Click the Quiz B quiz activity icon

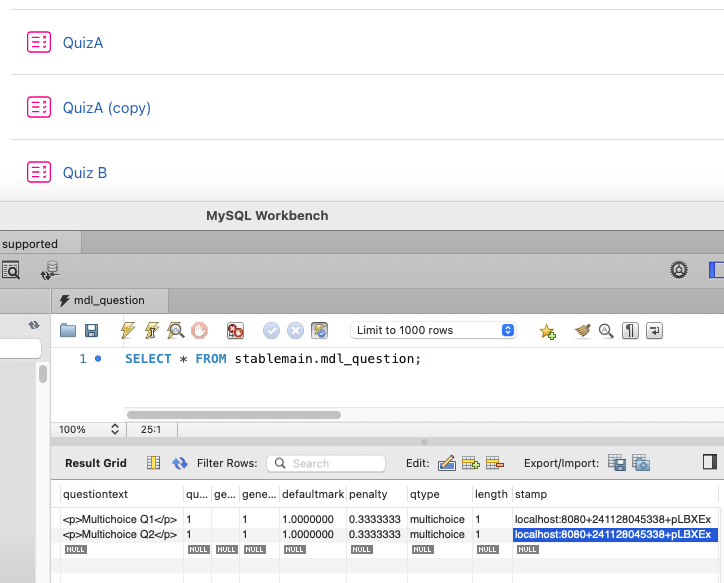(x=39, y=172)
